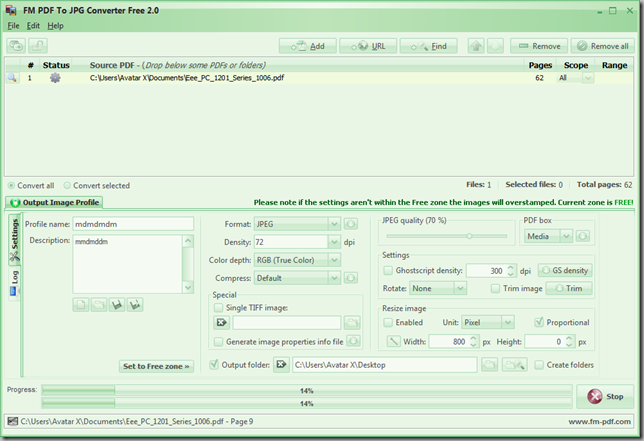This screenshot has height=441, width=644.
Task: Stop the conversion
Action: coord(605,396)
